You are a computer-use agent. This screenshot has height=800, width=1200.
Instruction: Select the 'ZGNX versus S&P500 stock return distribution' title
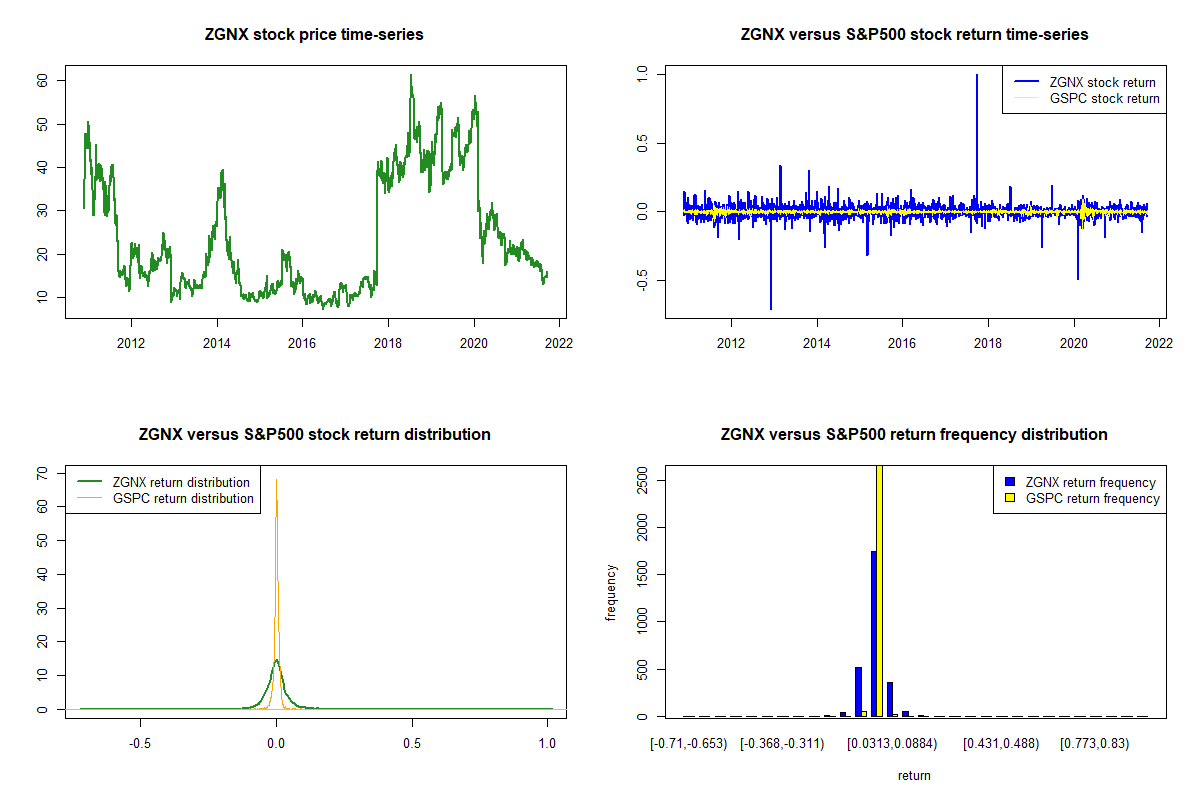pyautogui.click(x=314, y=435)
